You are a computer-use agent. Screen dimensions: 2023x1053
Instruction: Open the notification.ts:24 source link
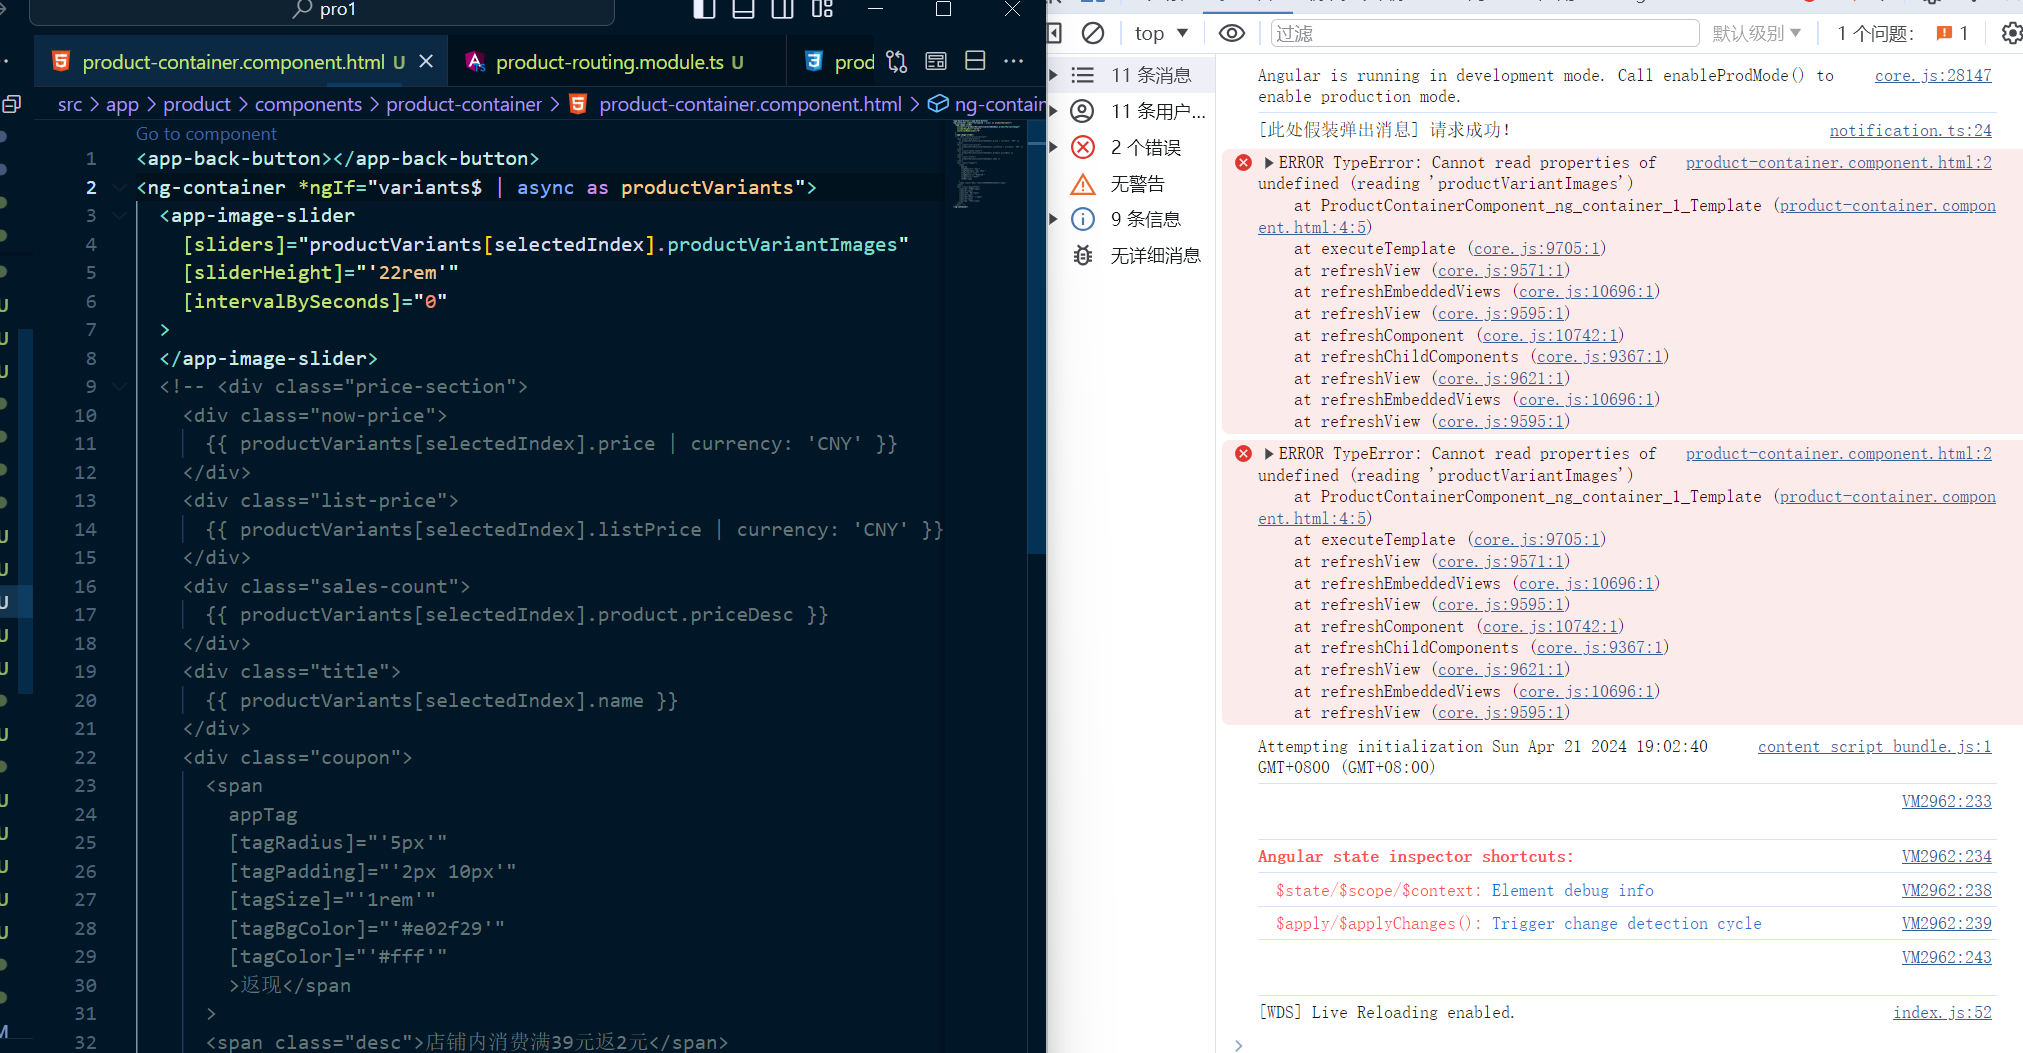click(x=1910, y=130)
